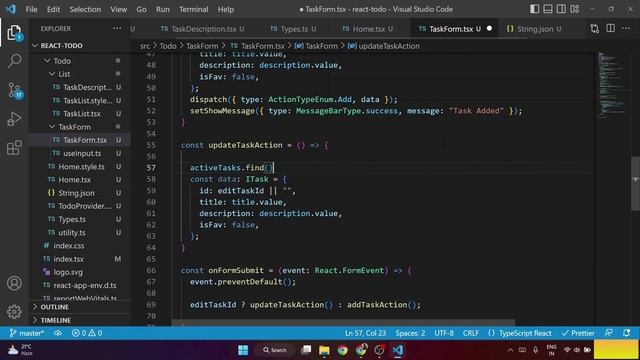Open the Source Control view
Image resolution: width=640 pixels, height=360 pixels.
click(x=15, y=90)
